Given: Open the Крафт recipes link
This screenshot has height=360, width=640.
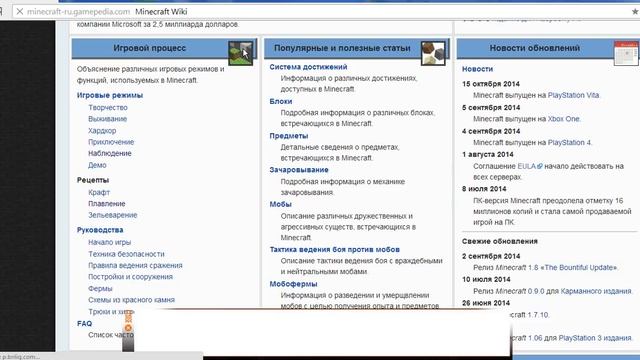Looking at the screenshot, I should [99, 192].
